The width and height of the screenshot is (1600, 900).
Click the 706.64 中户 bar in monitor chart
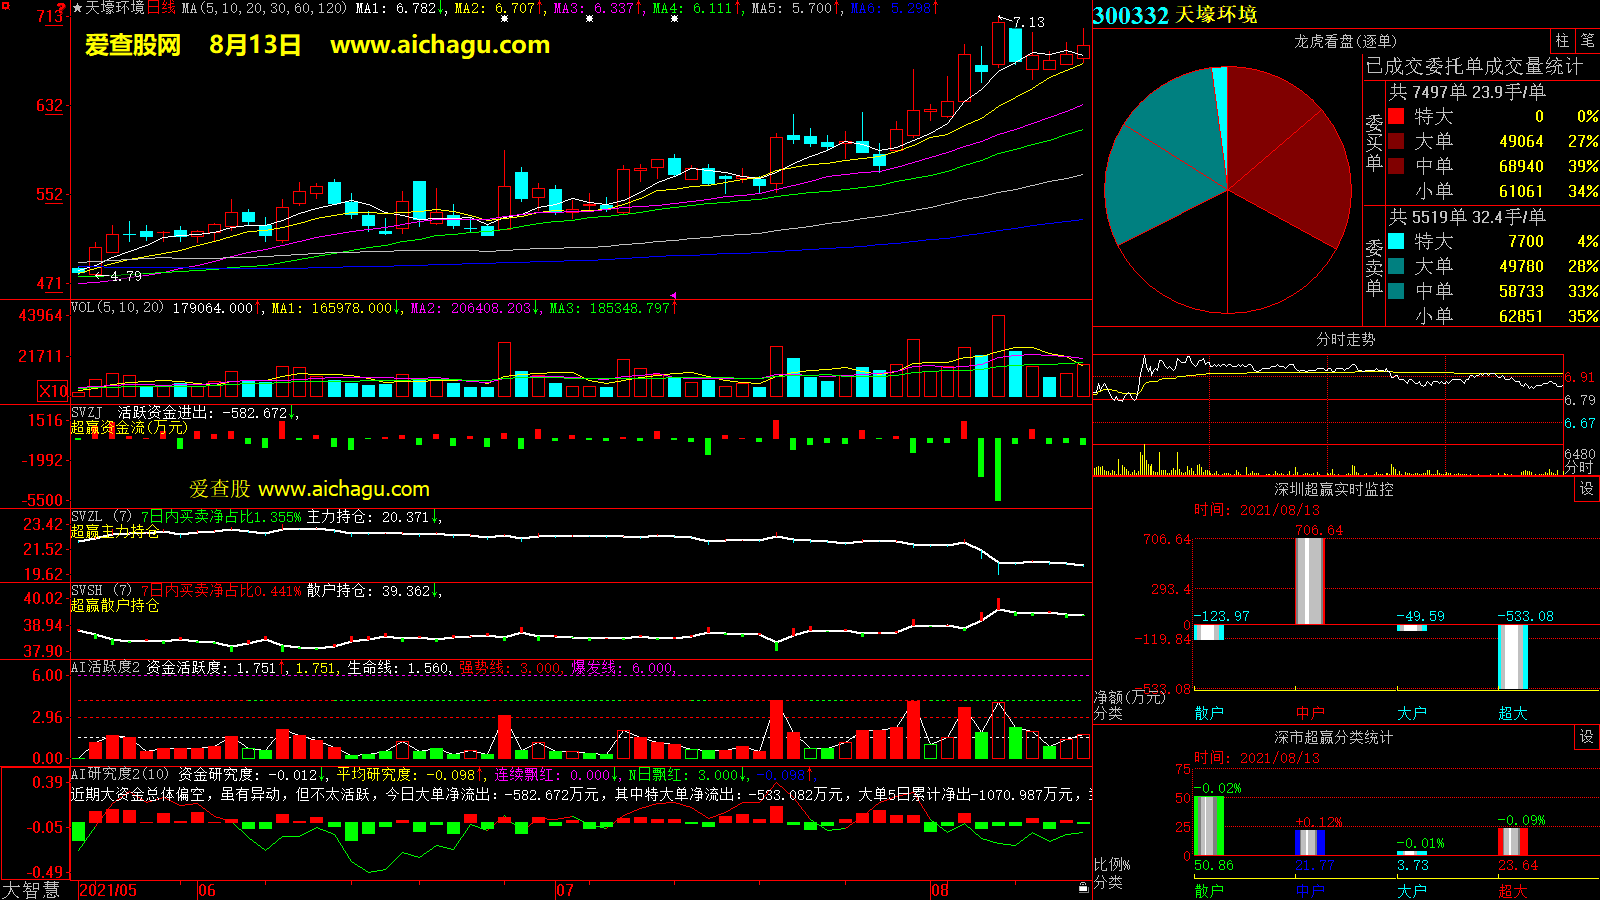(x=1310, y=581)
